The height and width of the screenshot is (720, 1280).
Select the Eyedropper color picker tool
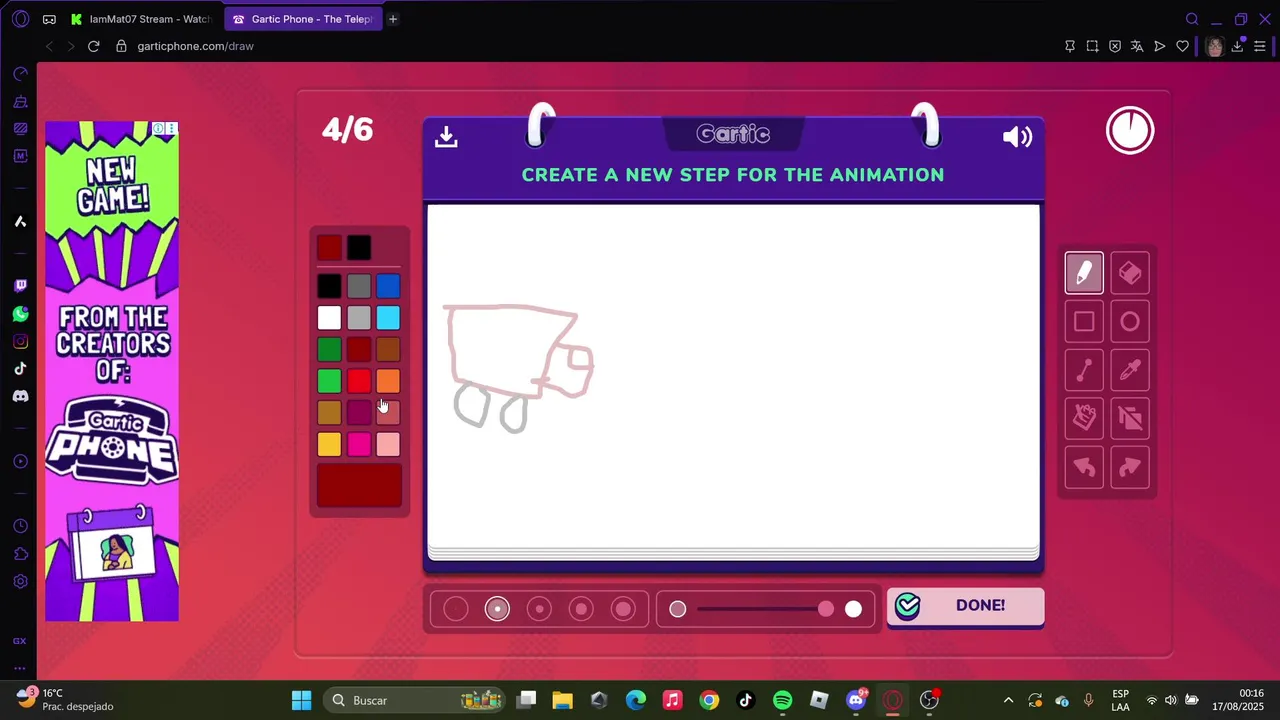click(x=1130, y=371)
